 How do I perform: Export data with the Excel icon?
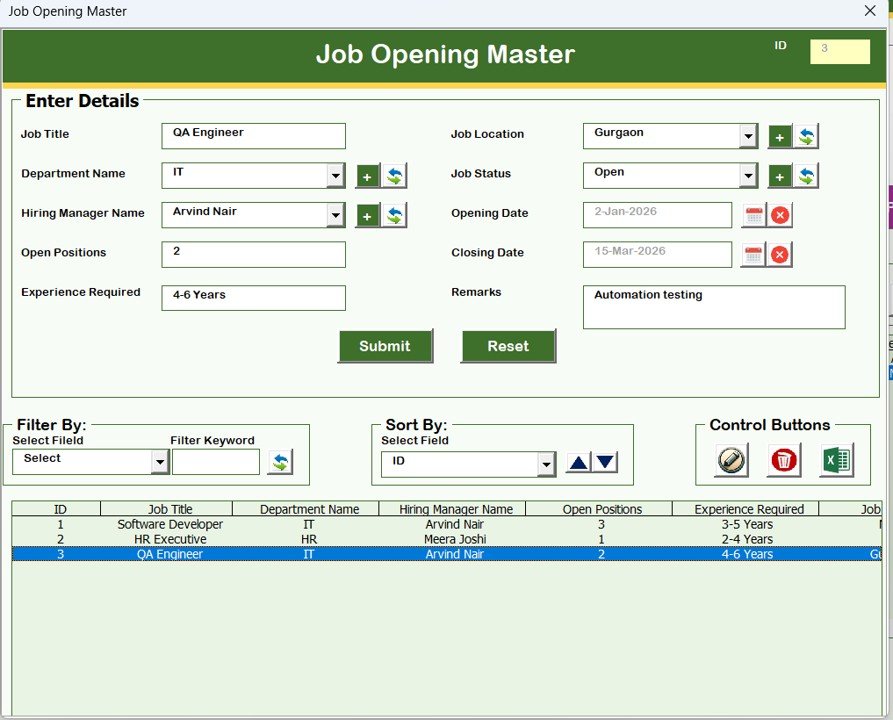836,460
